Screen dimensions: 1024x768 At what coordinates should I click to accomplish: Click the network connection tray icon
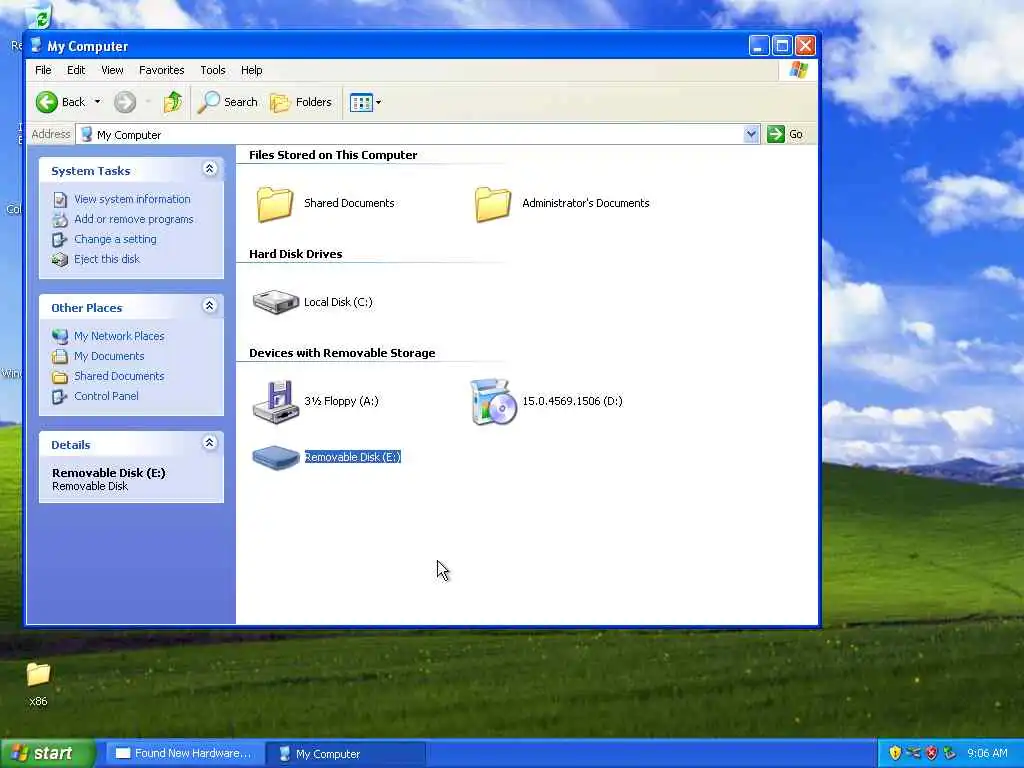[x=913, y=753]
